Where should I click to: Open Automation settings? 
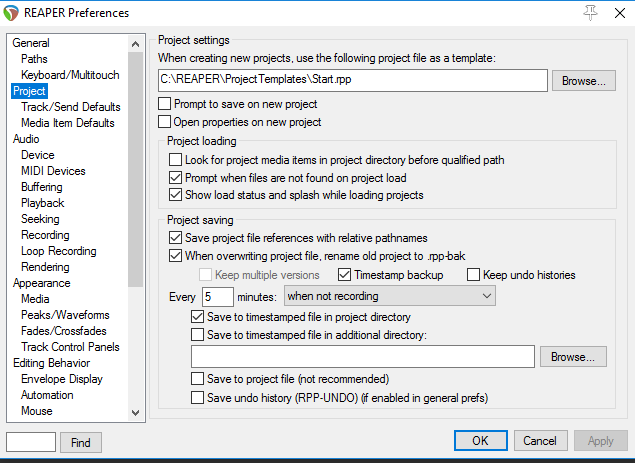coord(47,395)
